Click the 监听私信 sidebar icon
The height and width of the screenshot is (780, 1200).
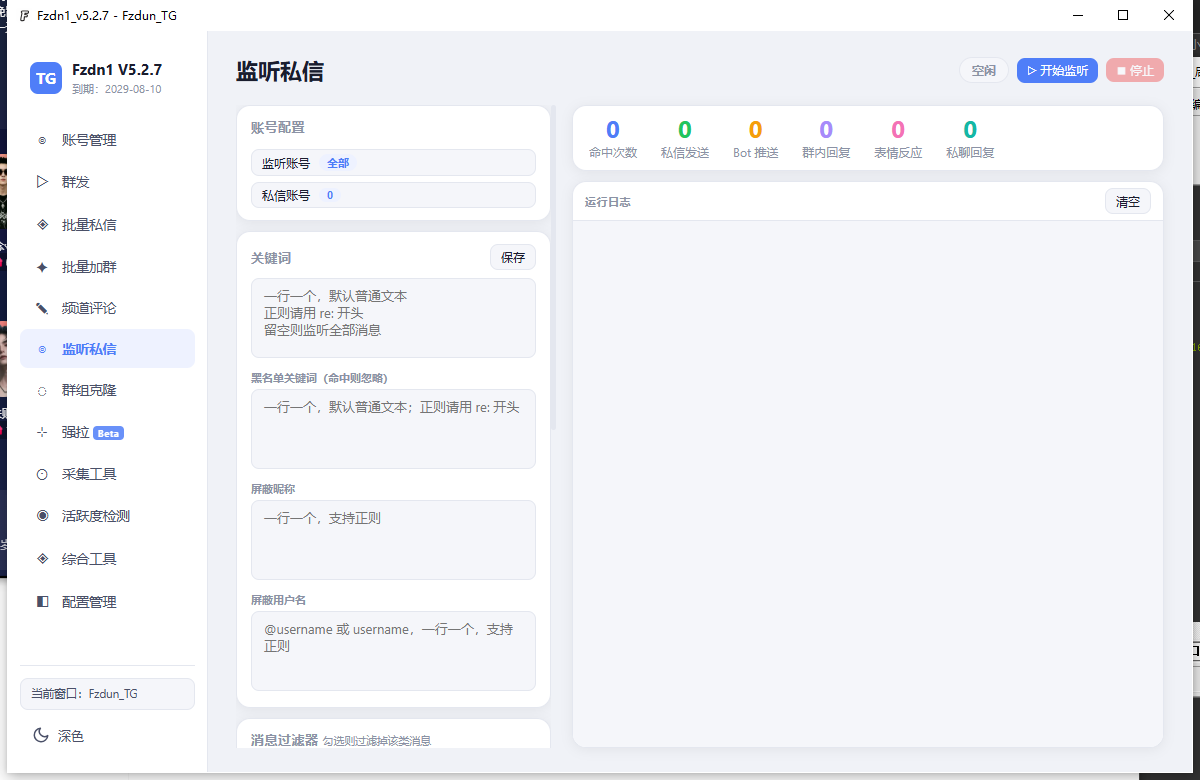(42, 349)
